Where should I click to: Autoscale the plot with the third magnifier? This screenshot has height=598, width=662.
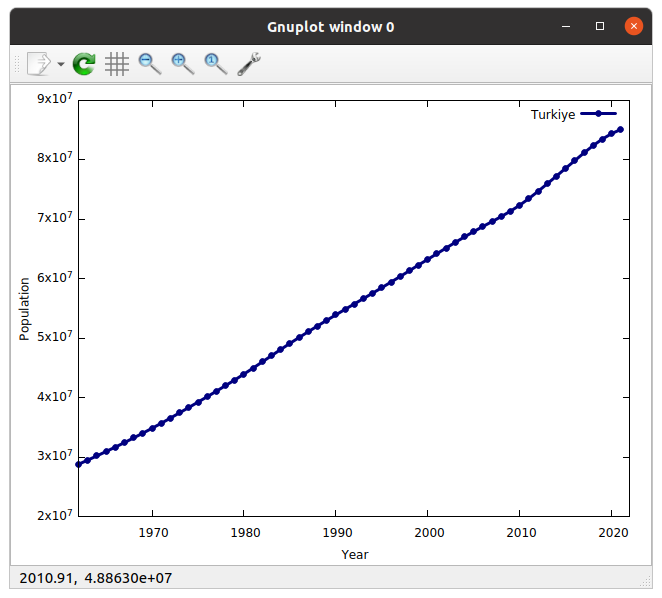pos(215,64)
